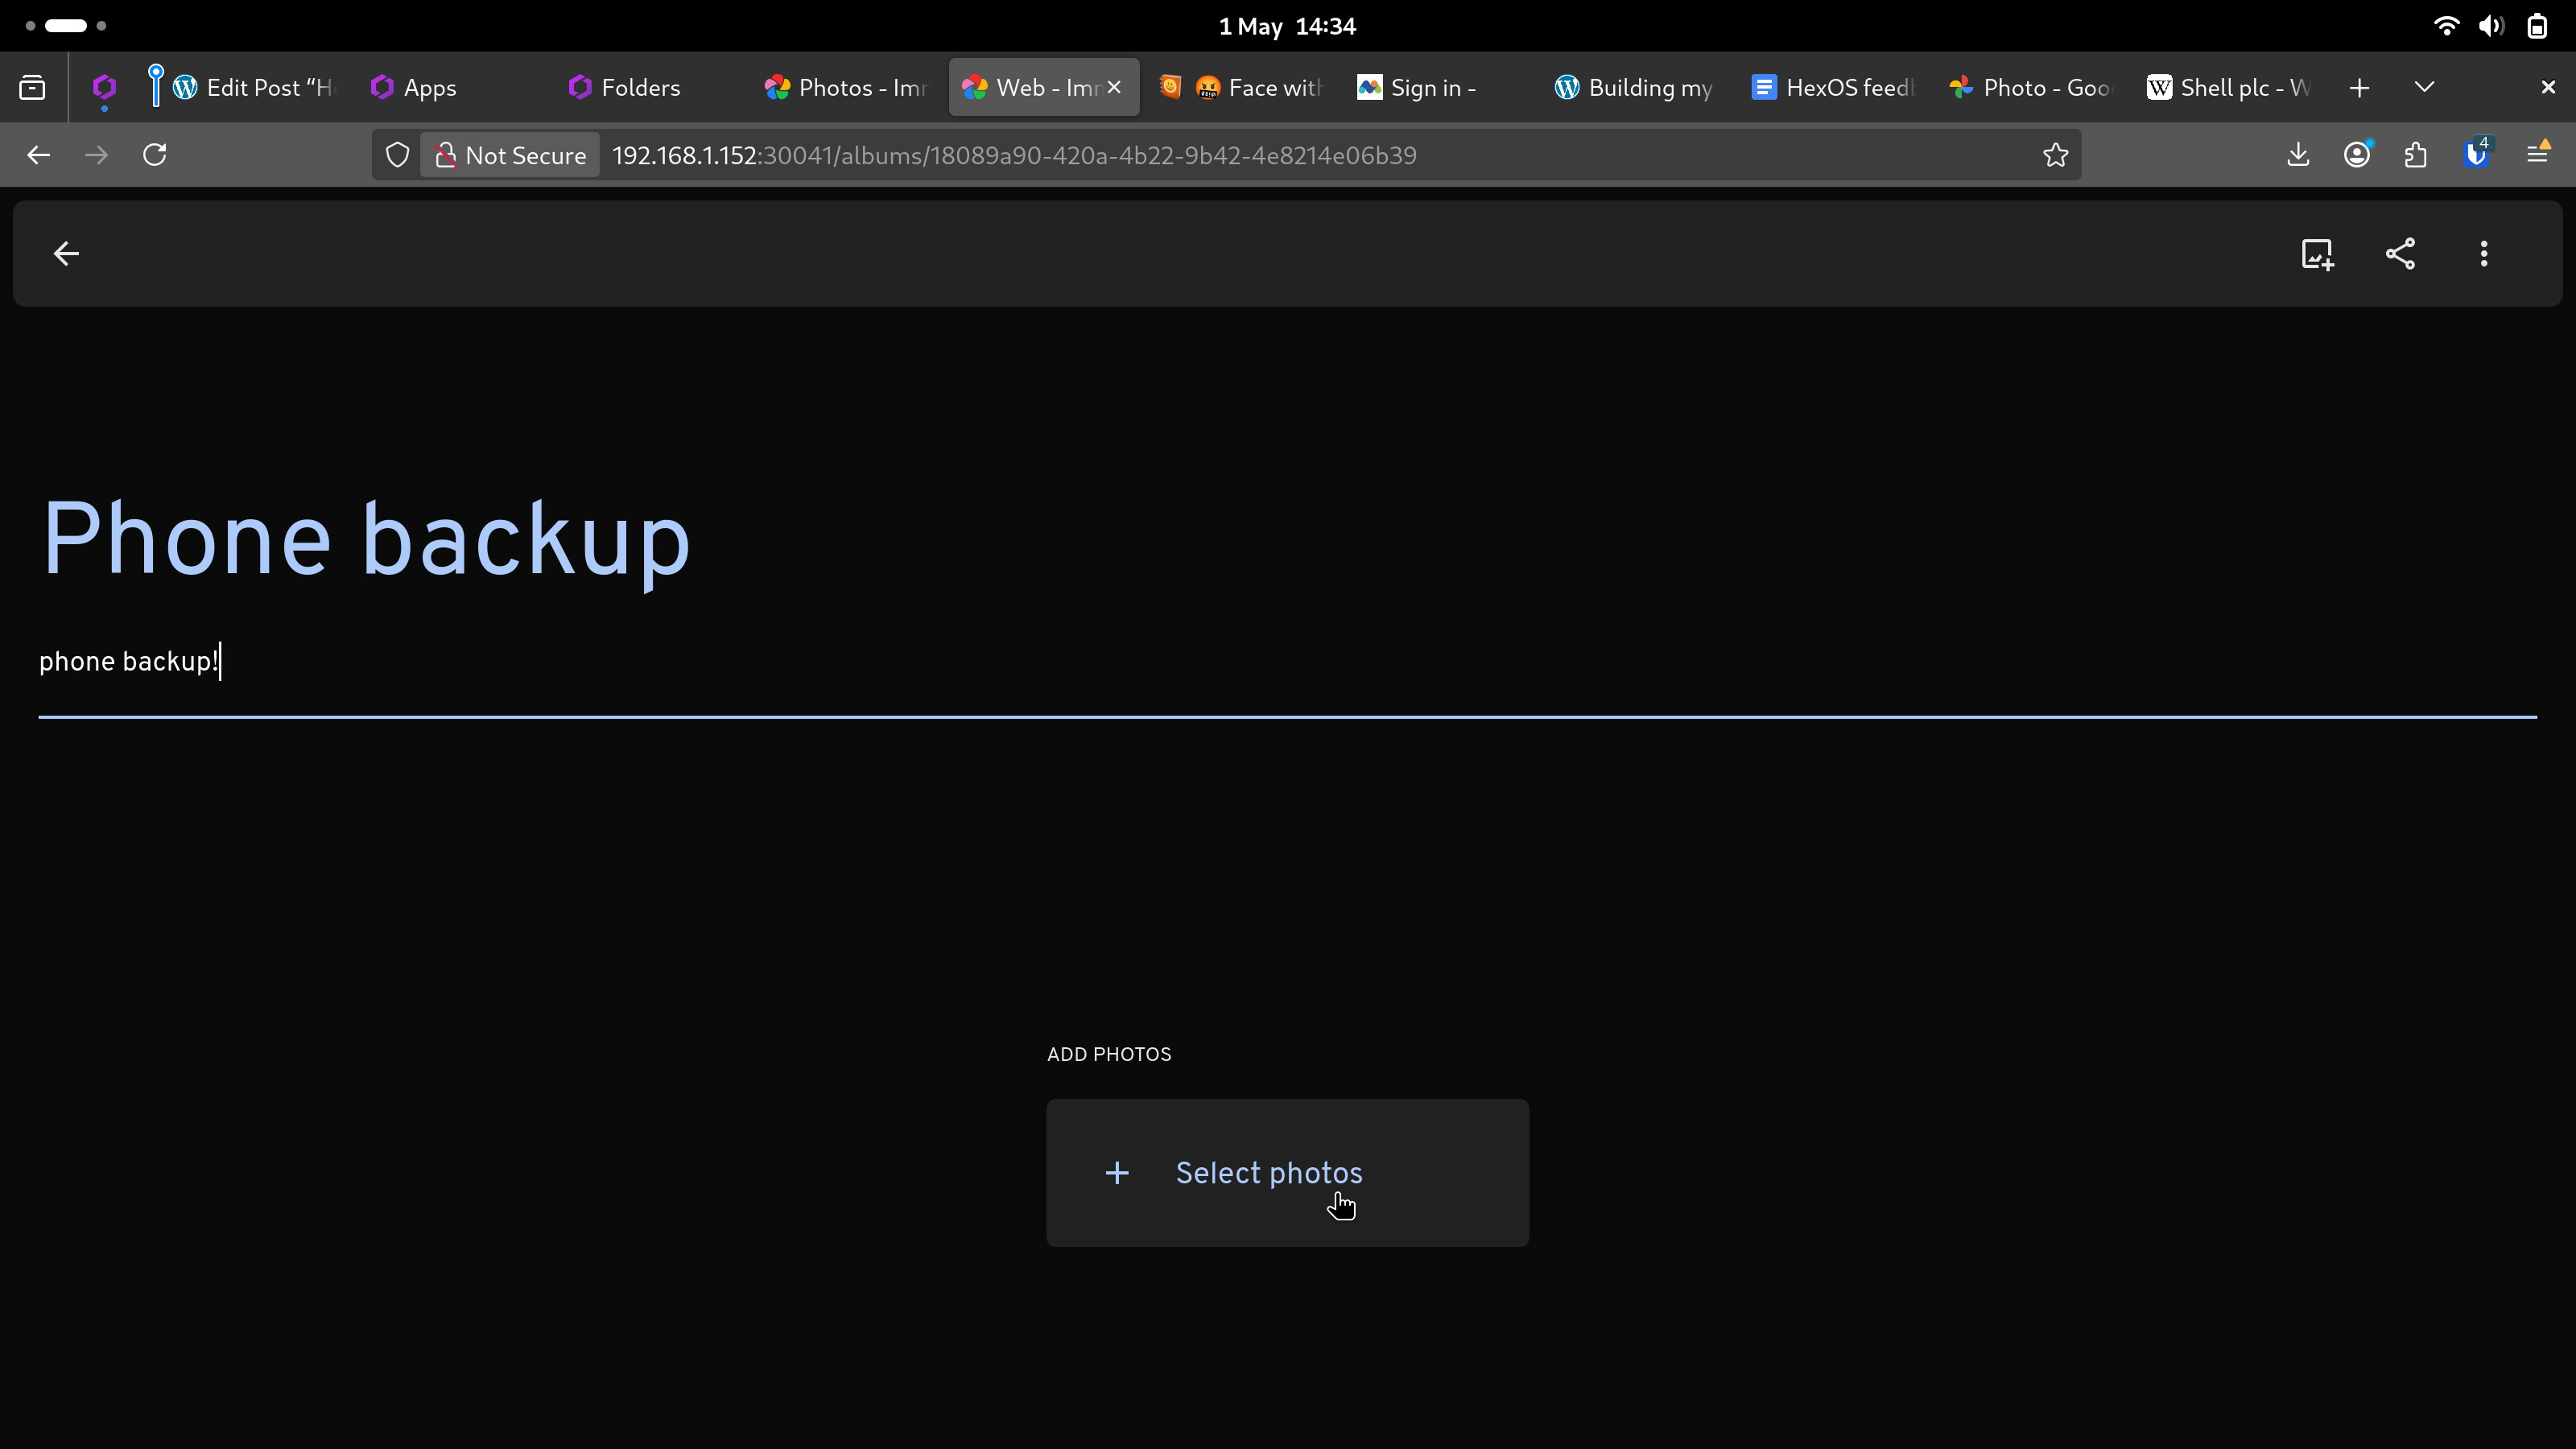
Task: Click the album back arrow
Action: (66, 254)
